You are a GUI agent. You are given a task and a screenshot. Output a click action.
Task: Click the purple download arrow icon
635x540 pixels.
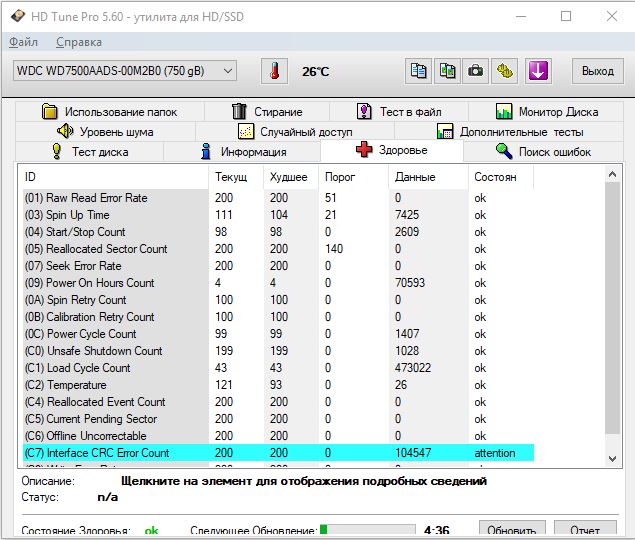[x=538, y=71]
